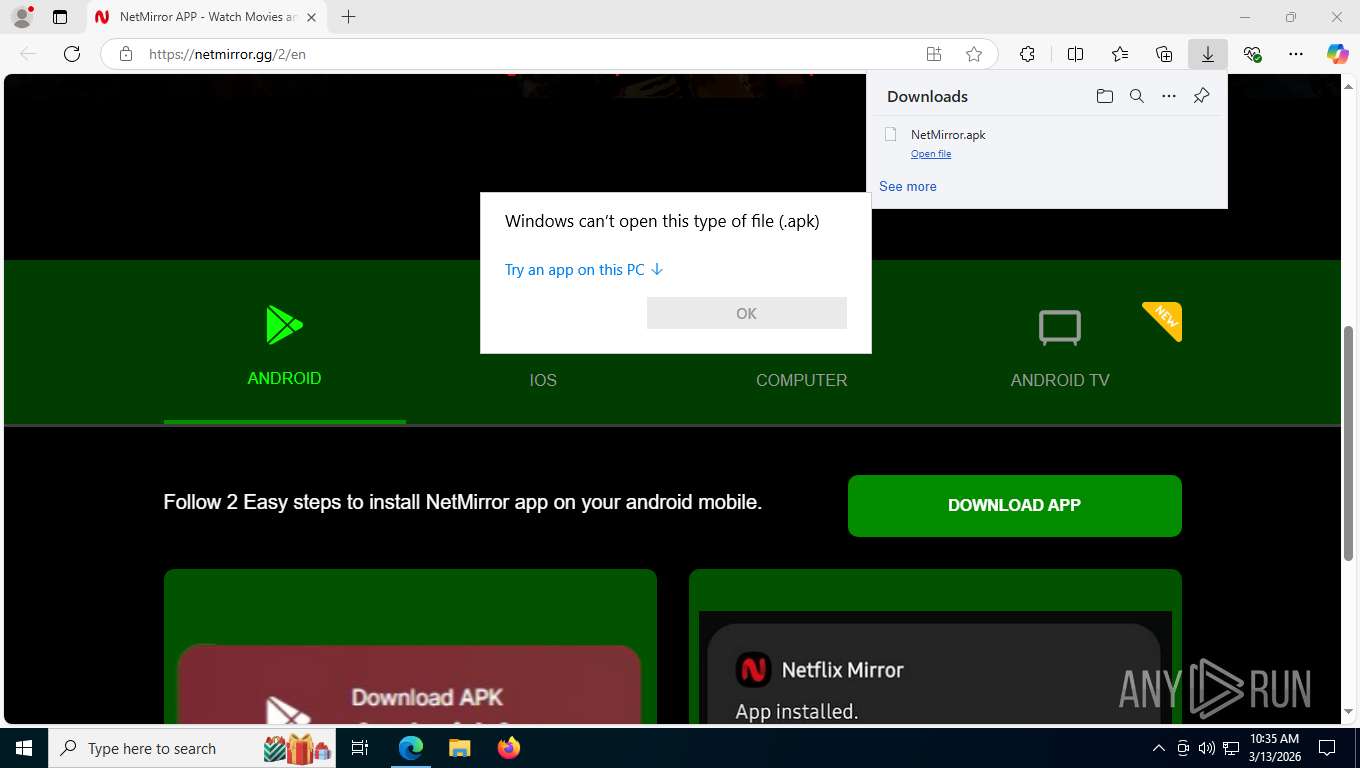Viewport: 1360px width, 768px height.
Task: Open the network tray icon
Action: click(1231, 748)
